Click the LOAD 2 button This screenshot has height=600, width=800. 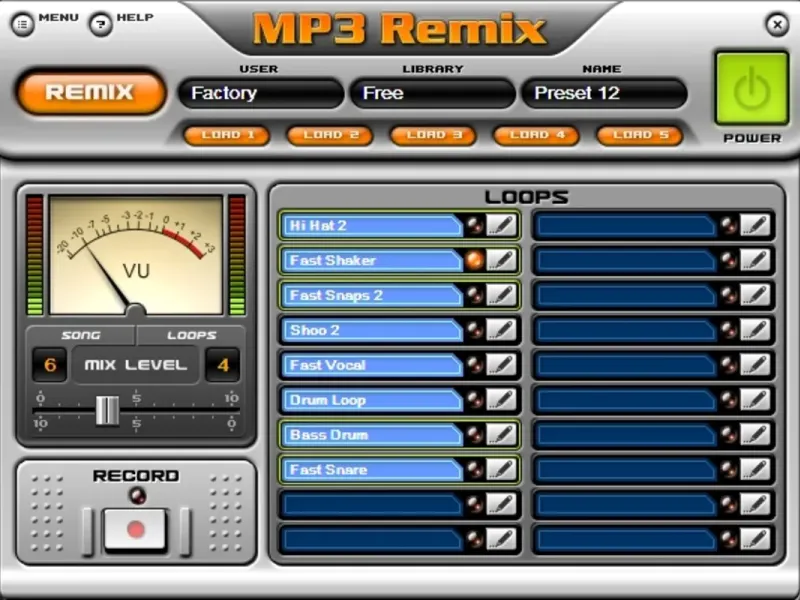330,135
